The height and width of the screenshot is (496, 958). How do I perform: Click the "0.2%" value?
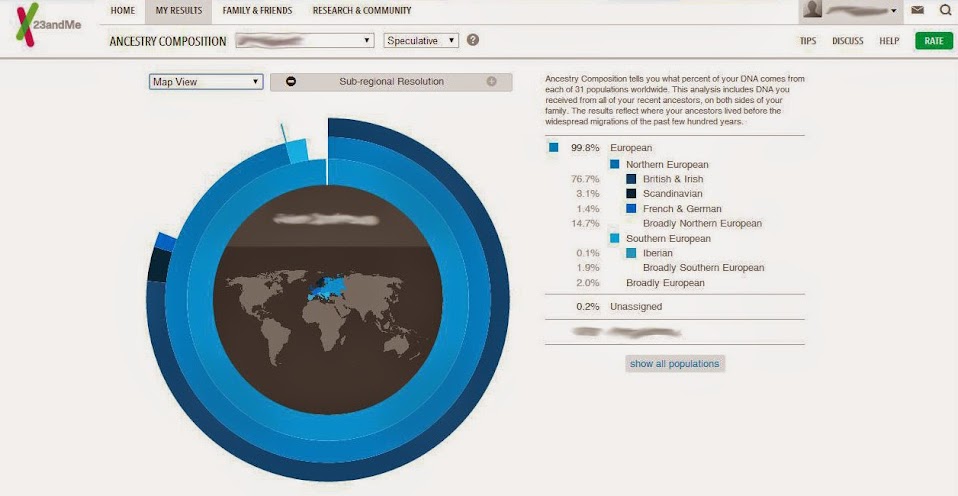587,307
